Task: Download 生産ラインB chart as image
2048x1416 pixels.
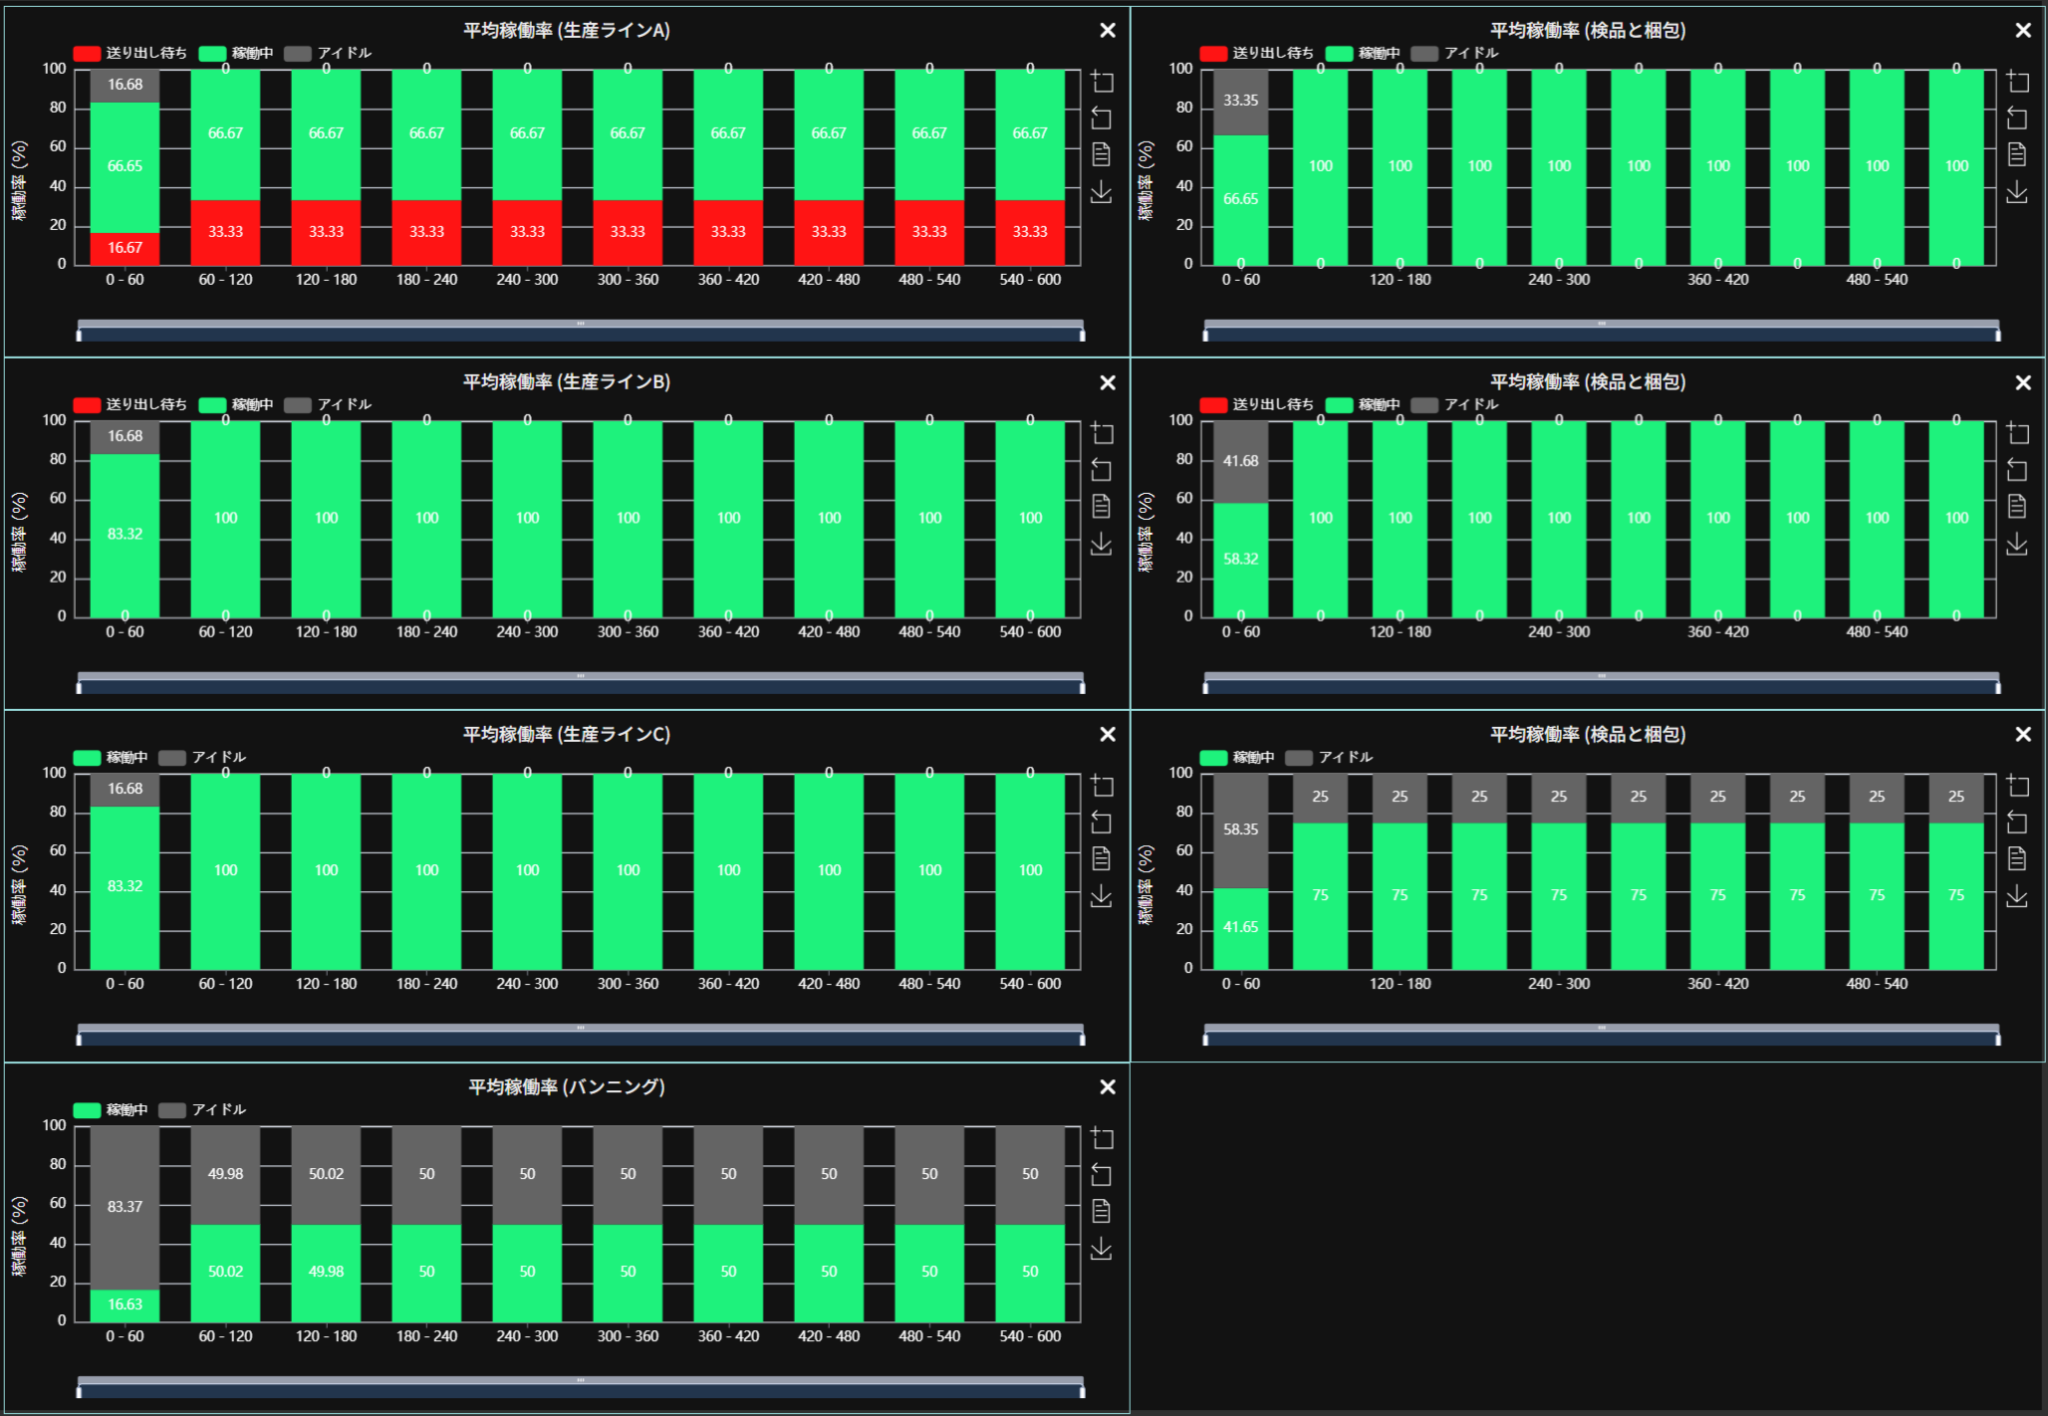Action: click(1101, 543)
